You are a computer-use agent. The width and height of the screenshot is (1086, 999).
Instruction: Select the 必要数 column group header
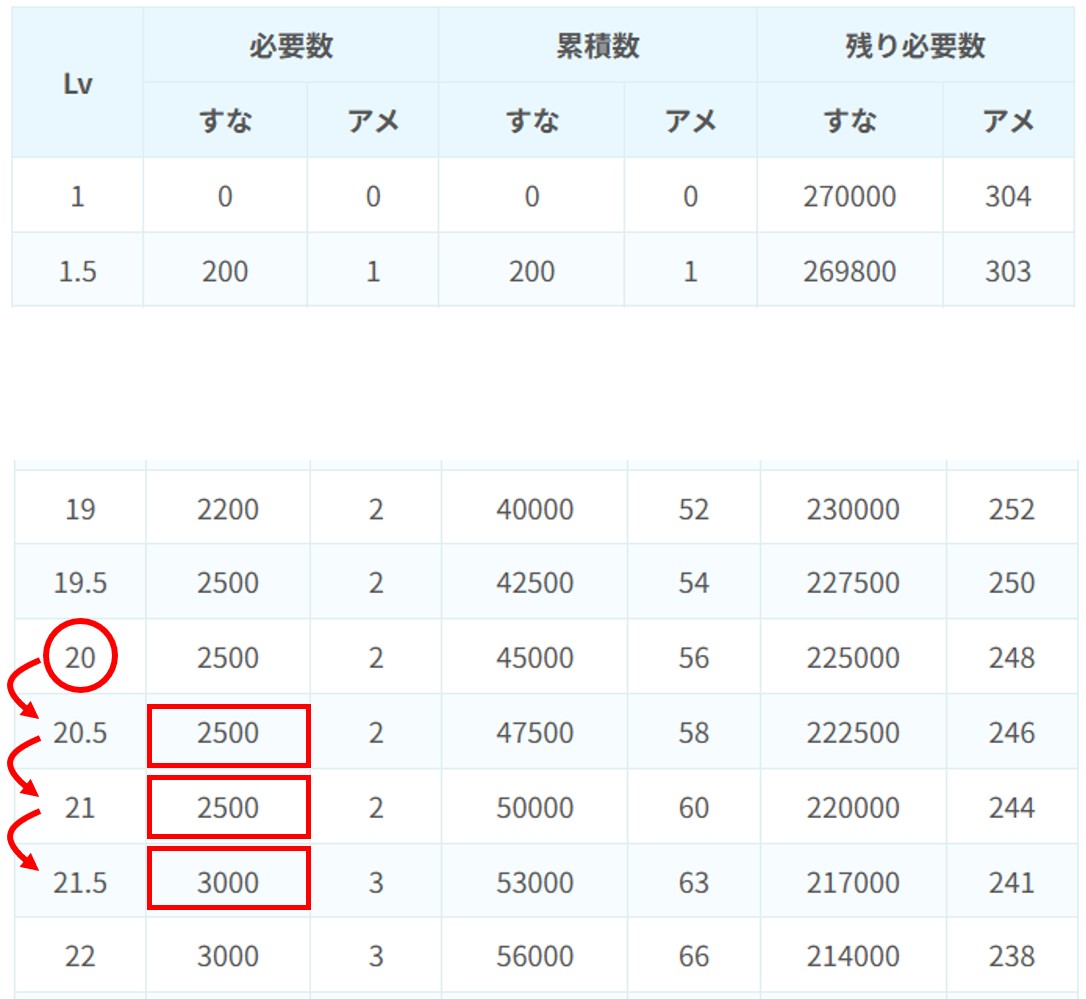tap(291, 47)
